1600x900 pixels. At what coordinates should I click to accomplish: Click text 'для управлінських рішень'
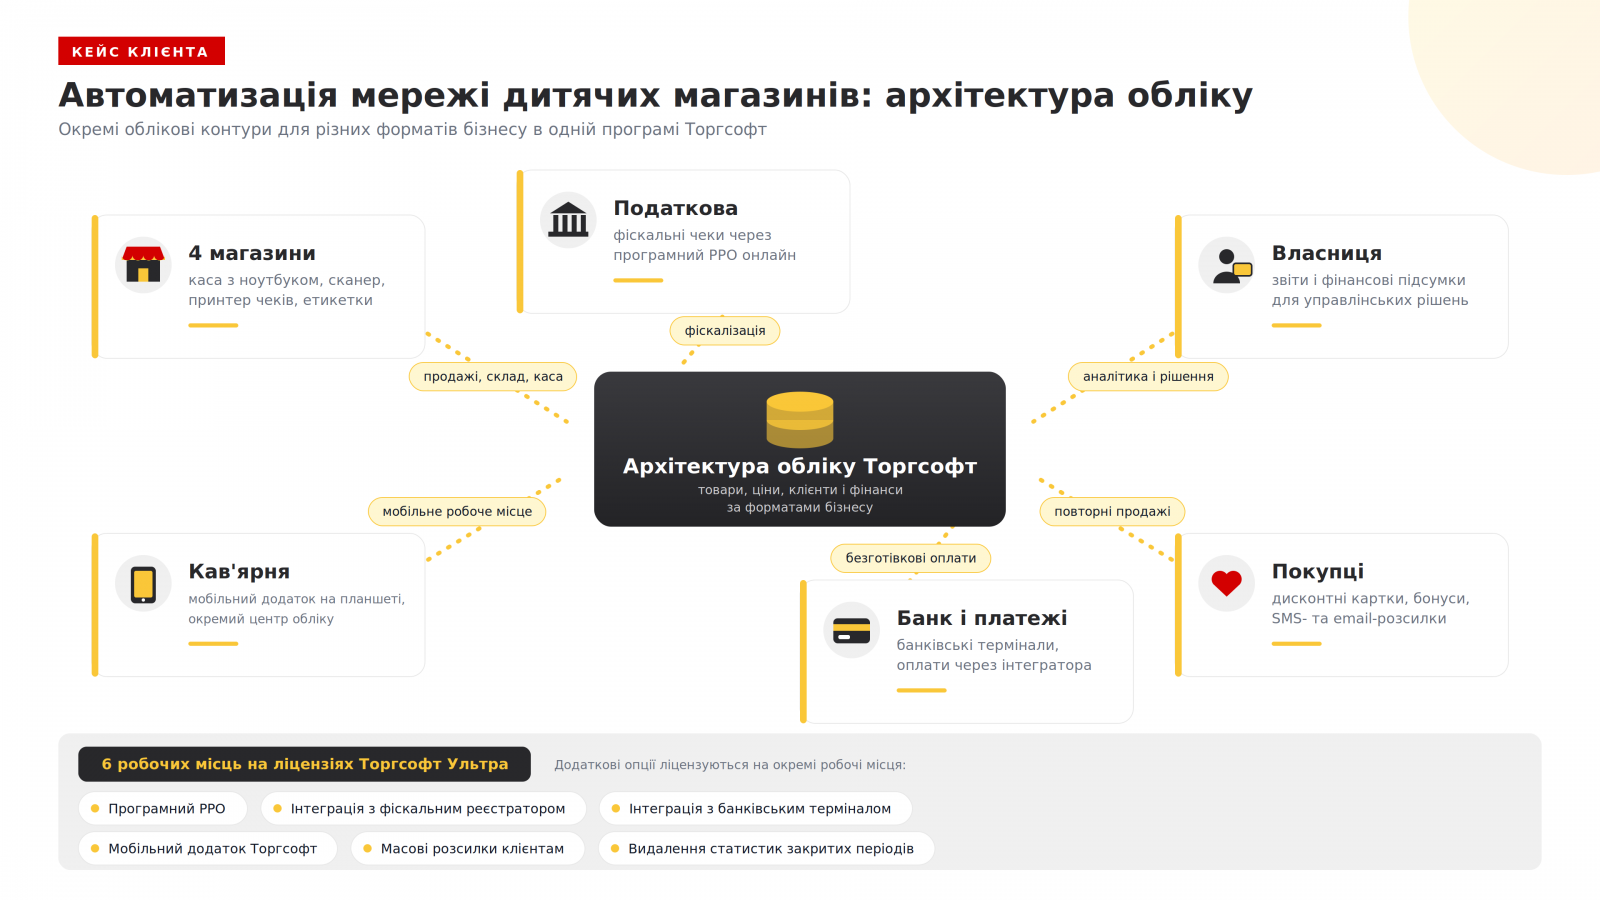pos(1370,301)
